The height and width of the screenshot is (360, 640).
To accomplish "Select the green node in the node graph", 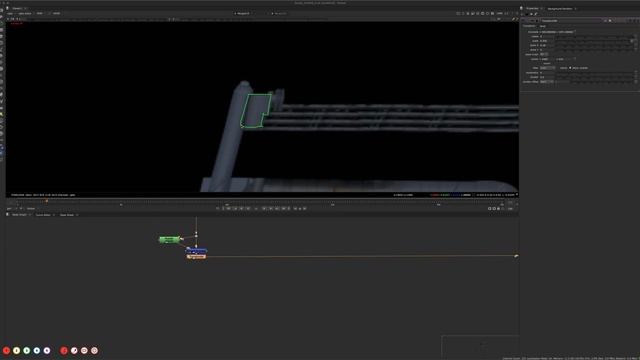I will tap(169, 240).
